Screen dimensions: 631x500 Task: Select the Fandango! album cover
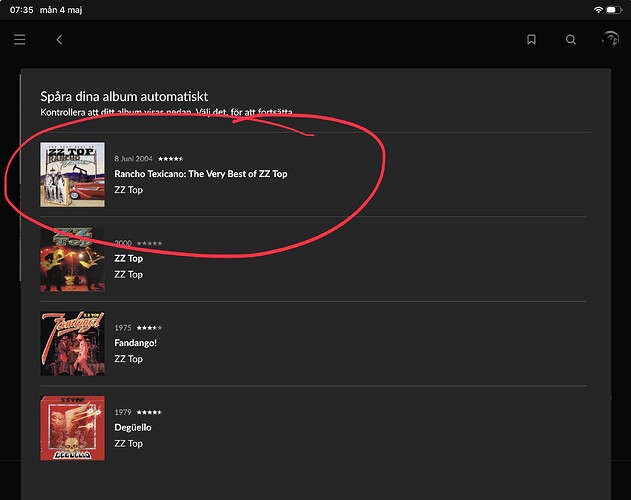[x=72, y=343]
